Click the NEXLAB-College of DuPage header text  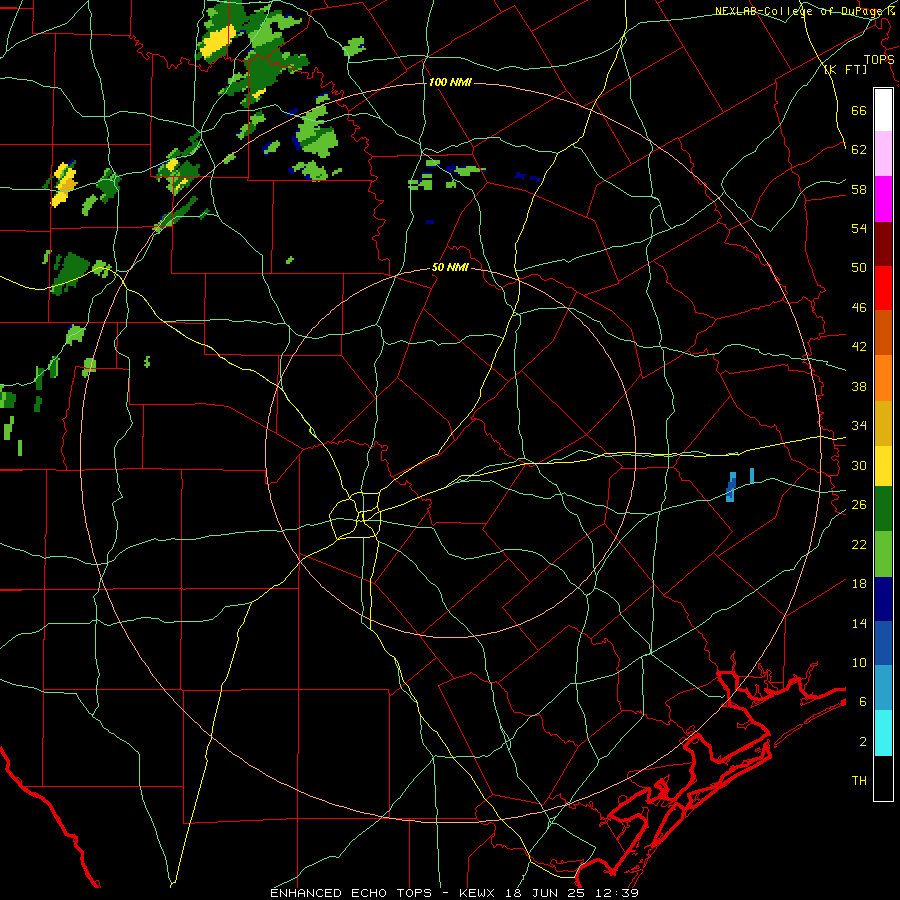[x=804, y=11]
